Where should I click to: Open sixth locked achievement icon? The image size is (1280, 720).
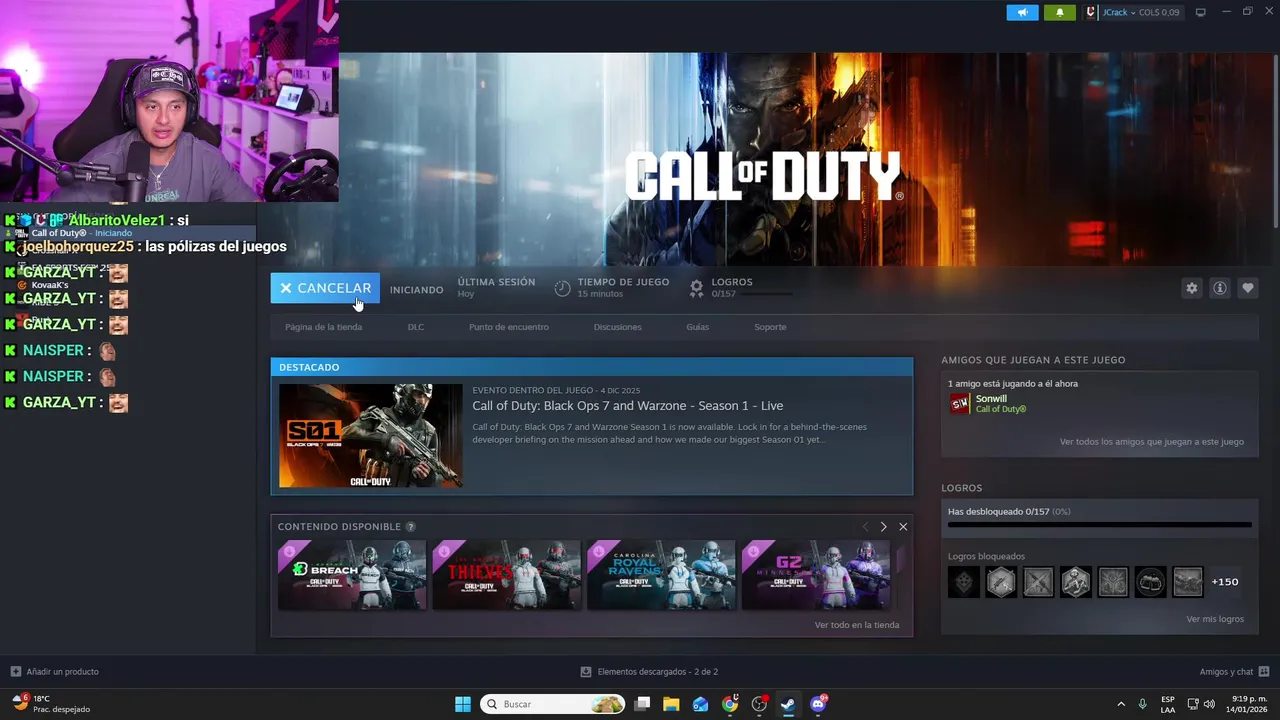[x=1150, y=582]
